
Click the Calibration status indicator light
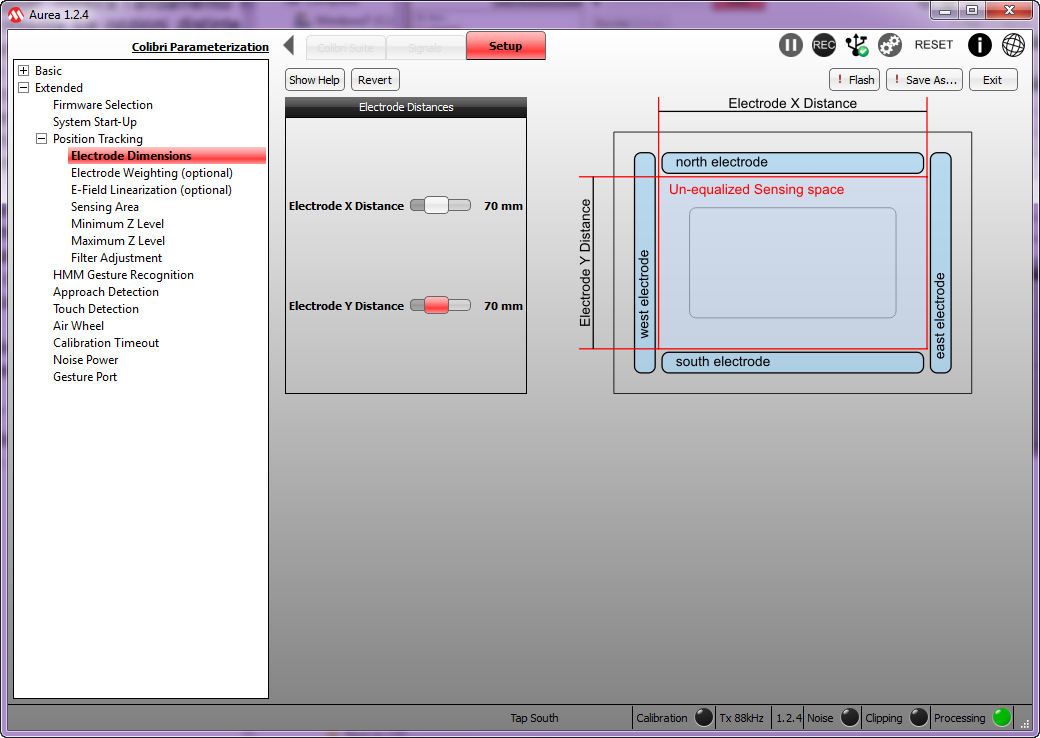click(704, 717)
